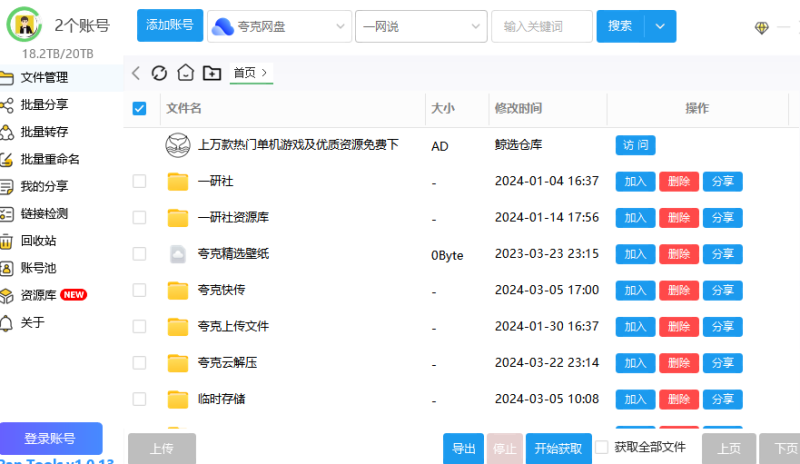The width and height of the screenshot is (800, 464).
Task: Expand the 搜索 button dropdown arrow
Action: click(x=660, y=26)
